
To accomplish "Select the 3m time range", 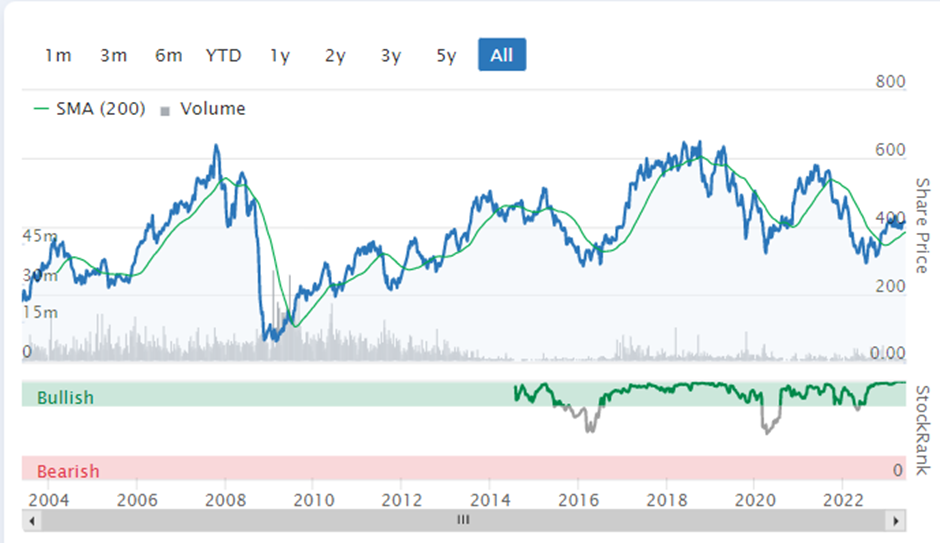I will click(113, 55).
